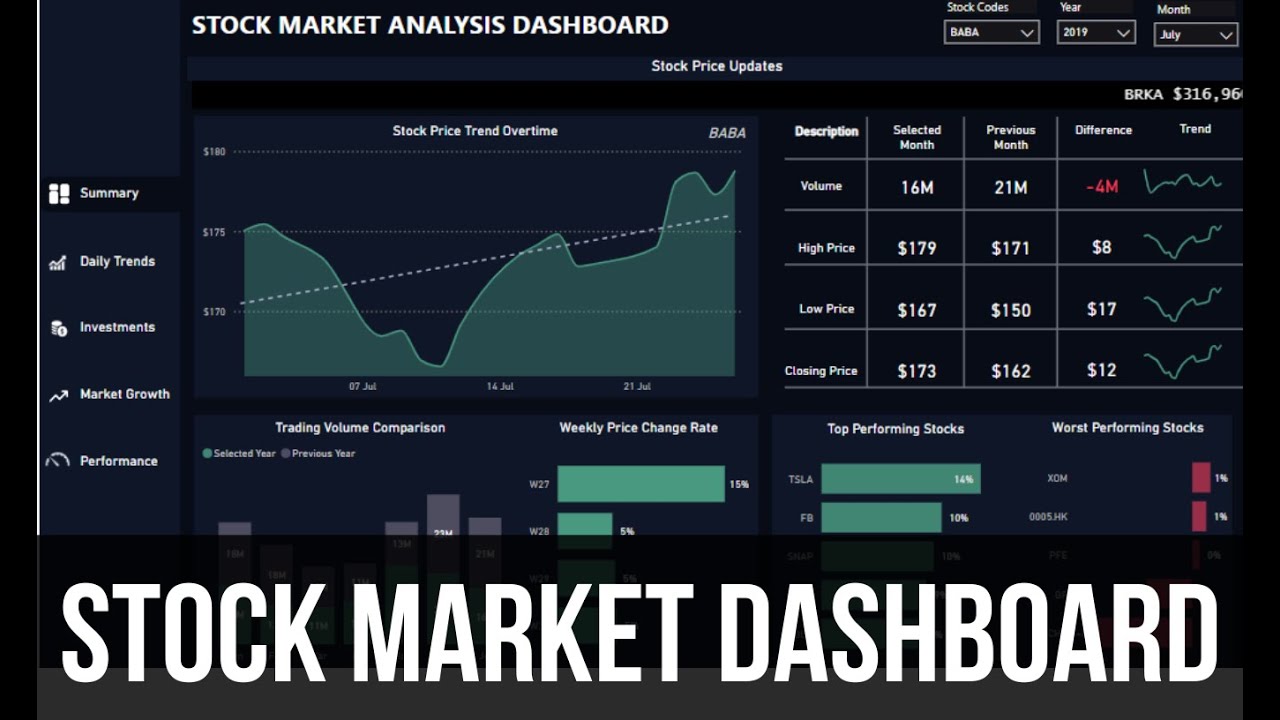The width and height of the screenshot is (1280, 720).
Task: Click the 14 Jul axis label
Action: point(500,386)
